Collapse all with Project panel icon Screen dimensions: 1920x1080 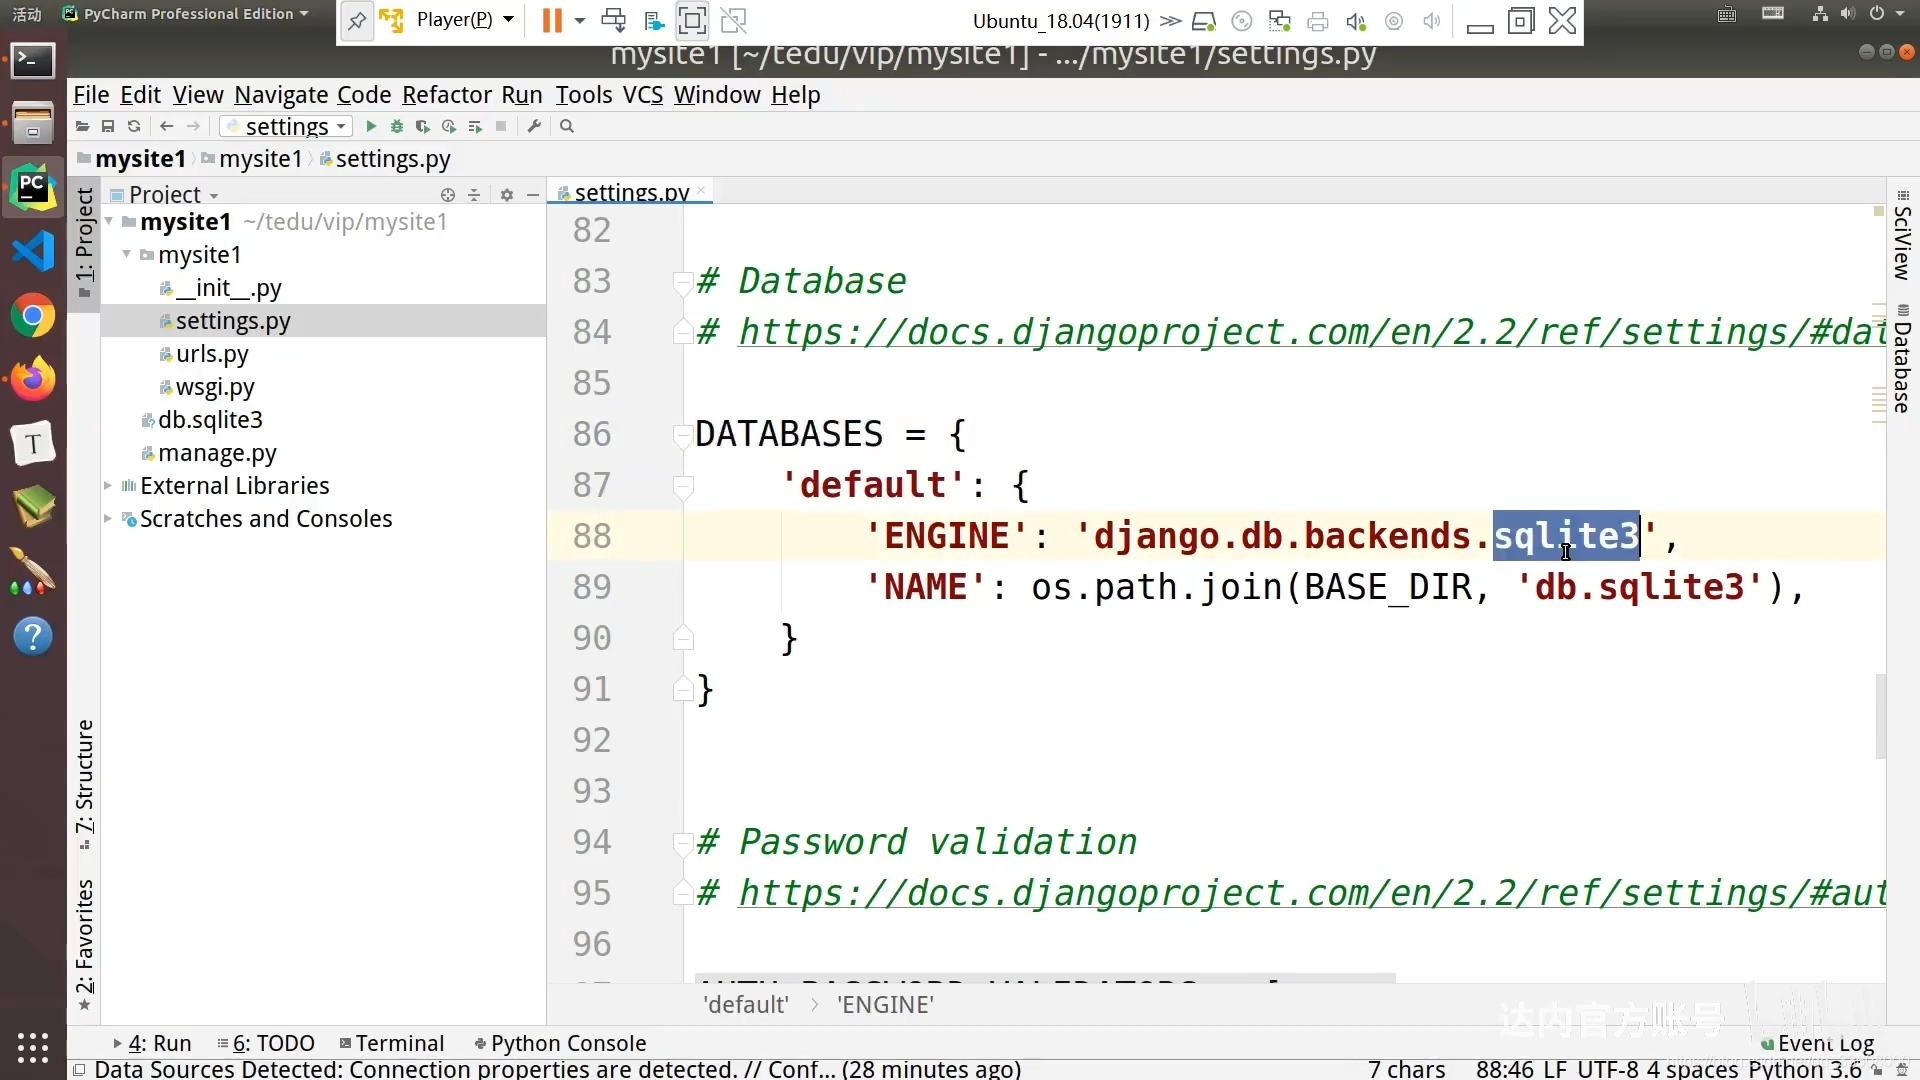point(474,195)
